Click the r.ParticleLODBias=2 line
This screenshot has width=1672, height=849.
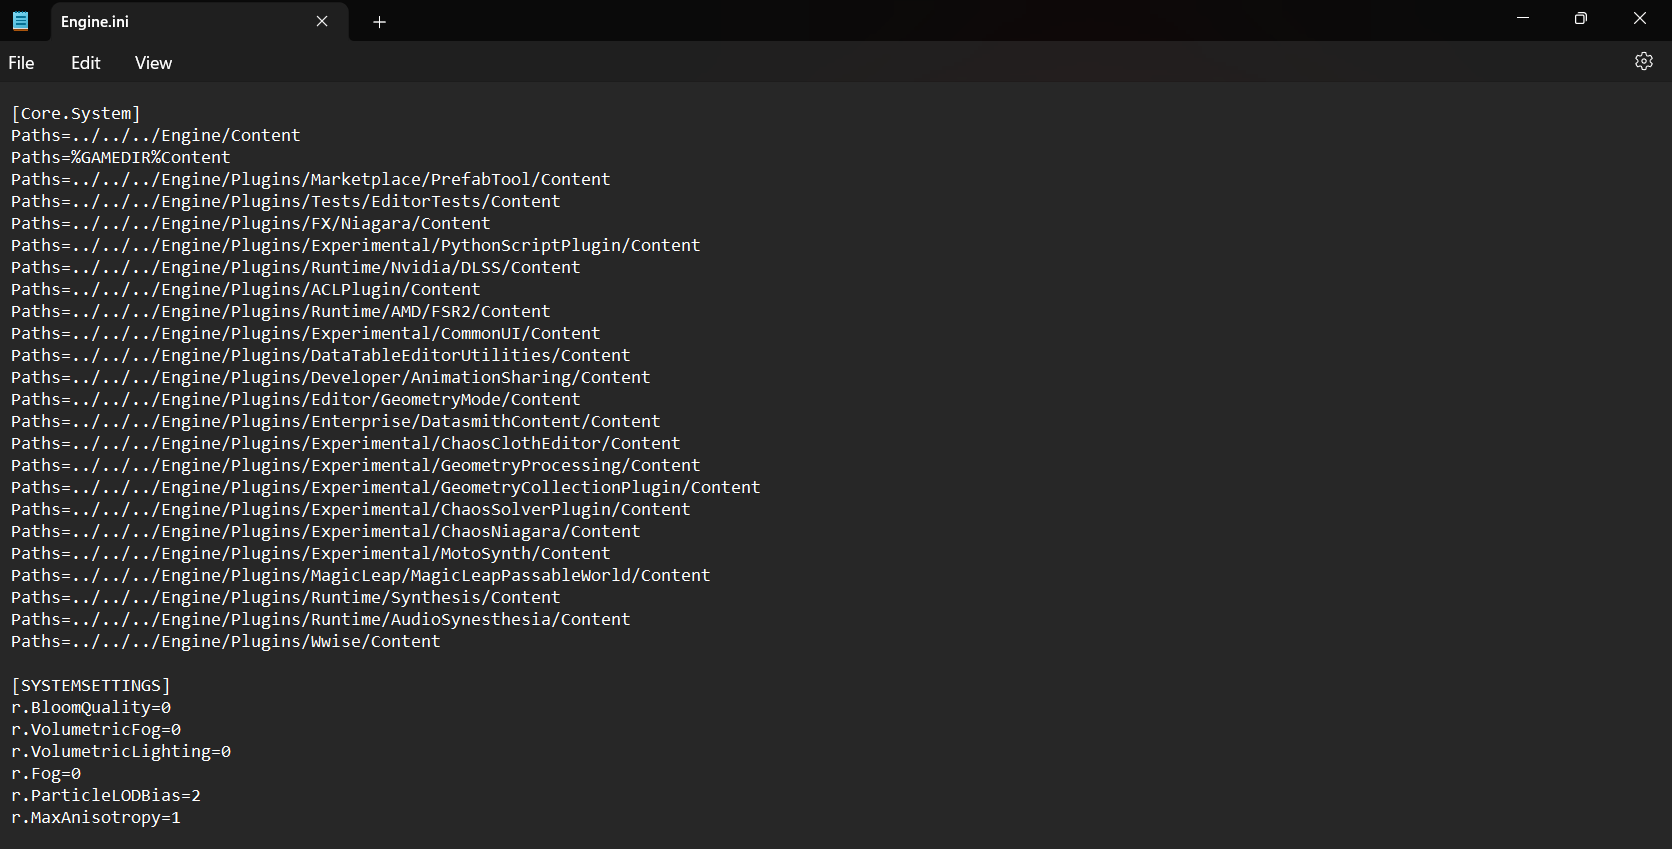pos(106,796)
